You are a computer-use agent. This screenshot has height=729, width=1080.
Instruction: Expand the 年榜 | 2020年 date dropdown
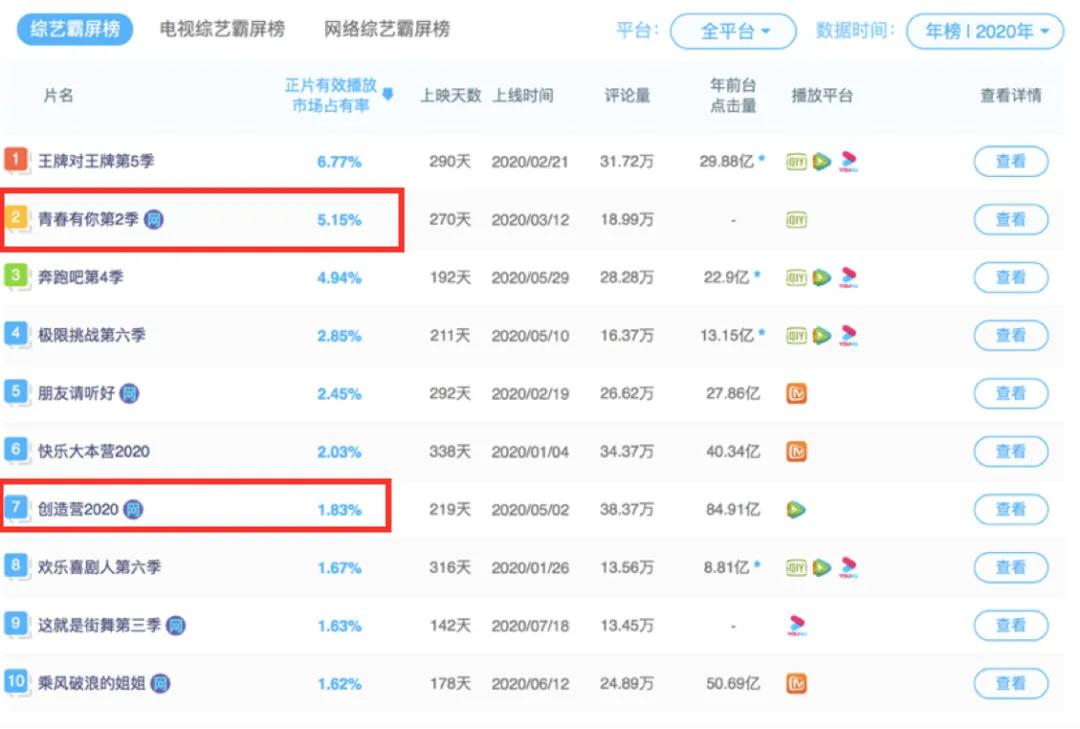(x=984, y=32)
